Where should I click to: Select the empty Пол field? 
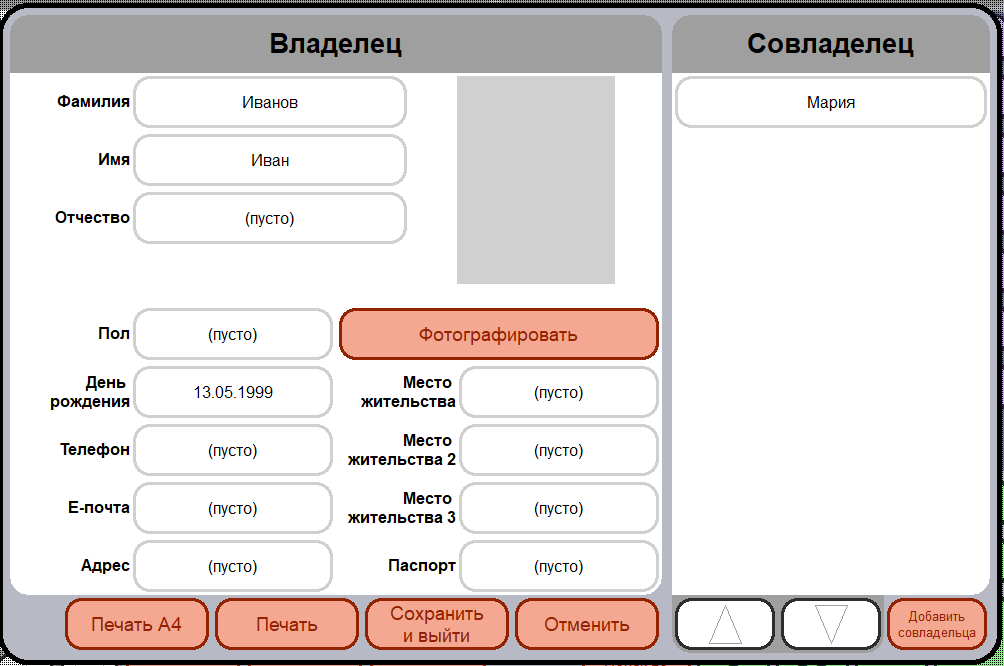(x=232, y=334)
